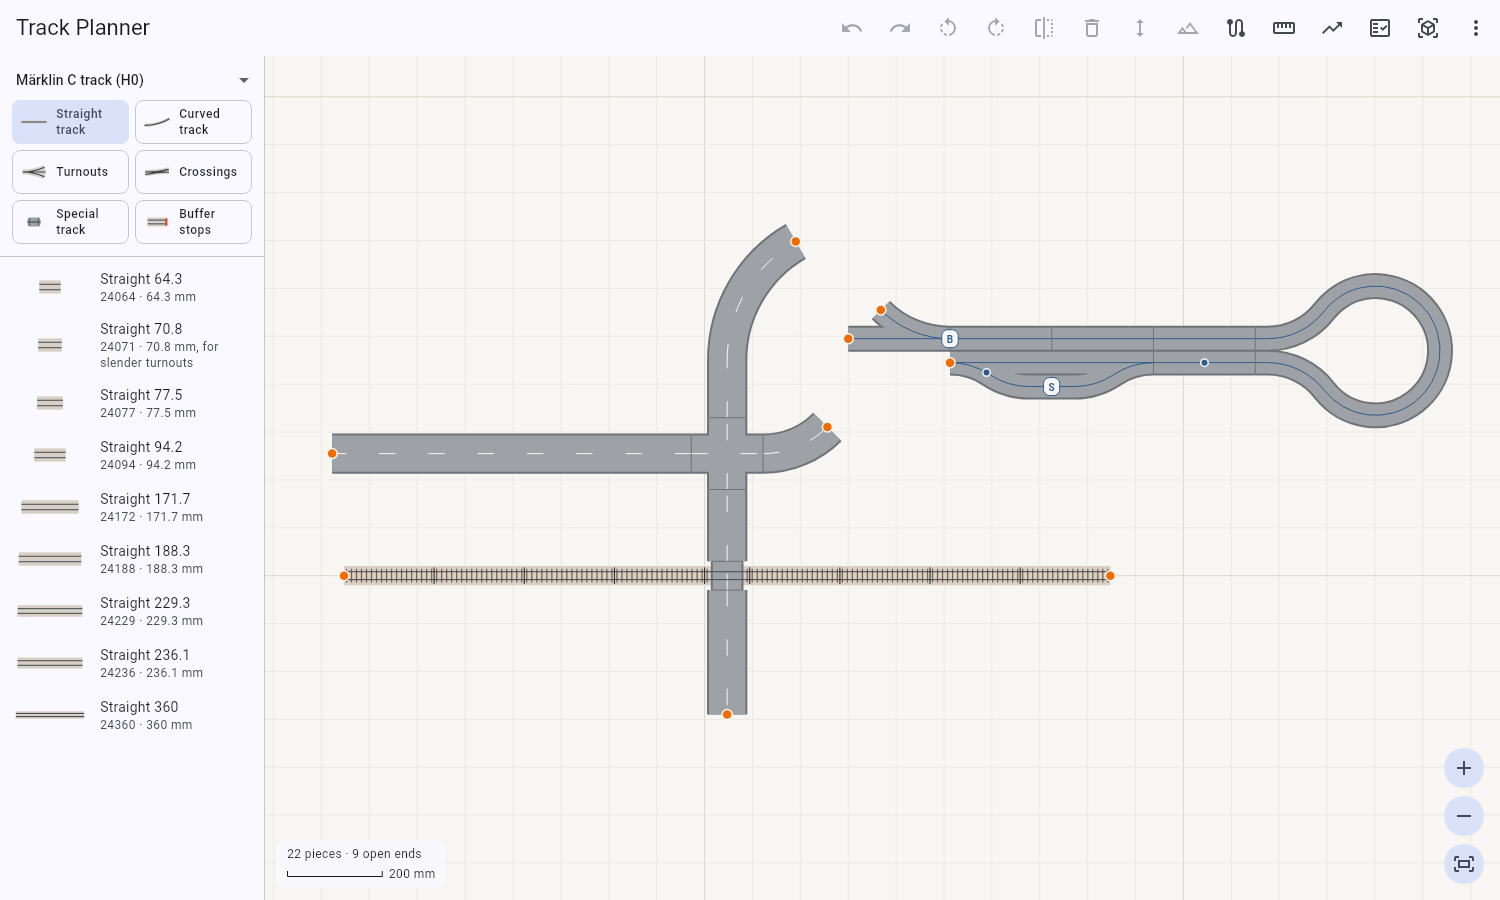
Task: Click the fit-to-screen button
Action: (x=1464, y=864)
